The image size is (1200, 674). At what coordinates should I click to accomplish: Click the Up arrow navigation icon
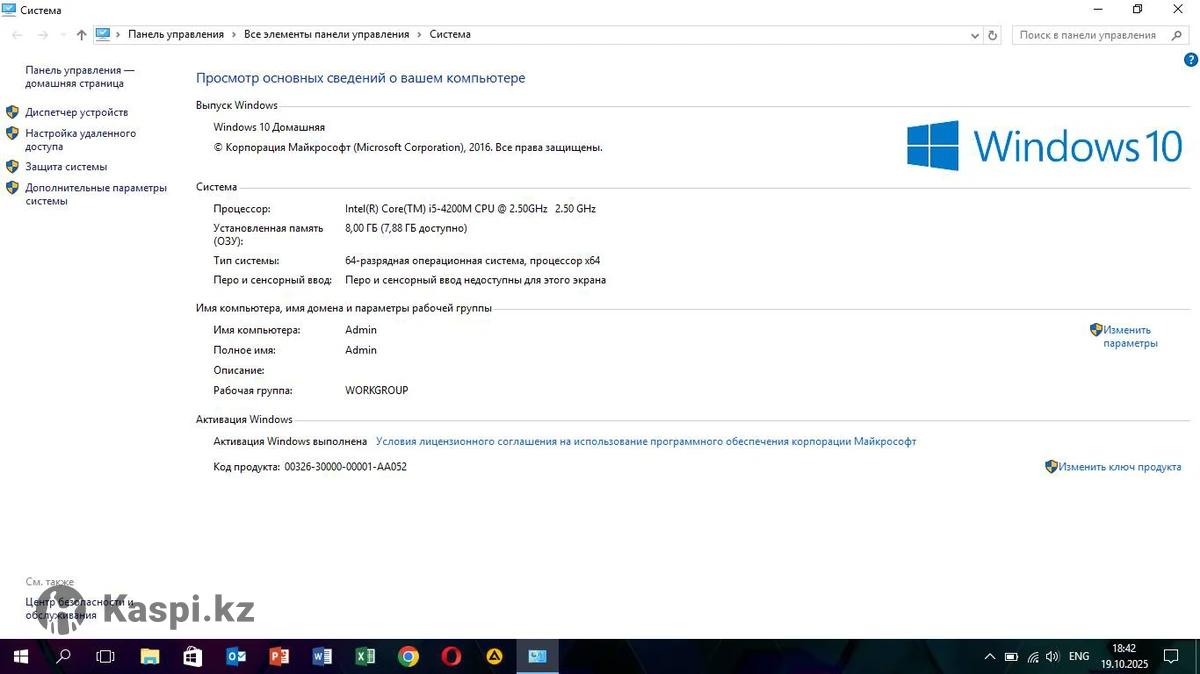tap(81, 35)
